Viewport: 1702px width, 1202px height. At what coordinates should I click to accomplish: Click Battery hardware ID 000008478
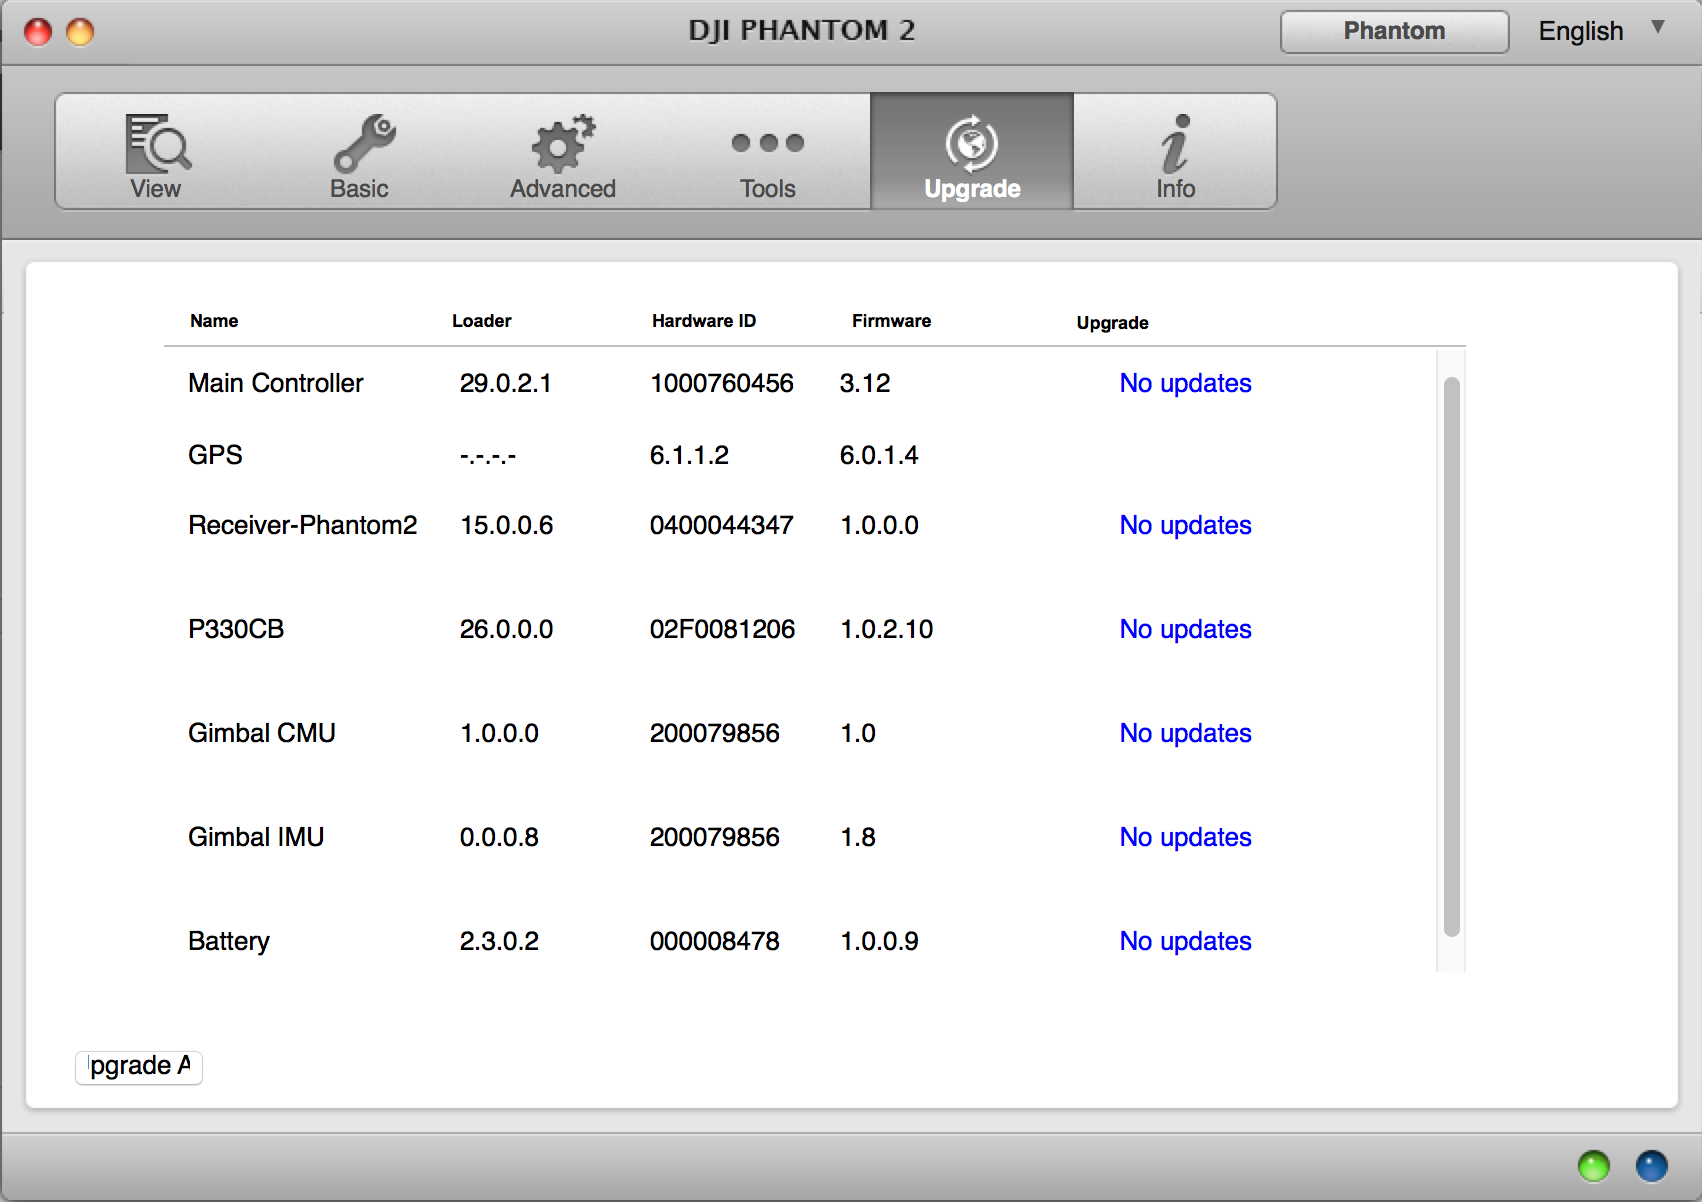tap(714, 941)
